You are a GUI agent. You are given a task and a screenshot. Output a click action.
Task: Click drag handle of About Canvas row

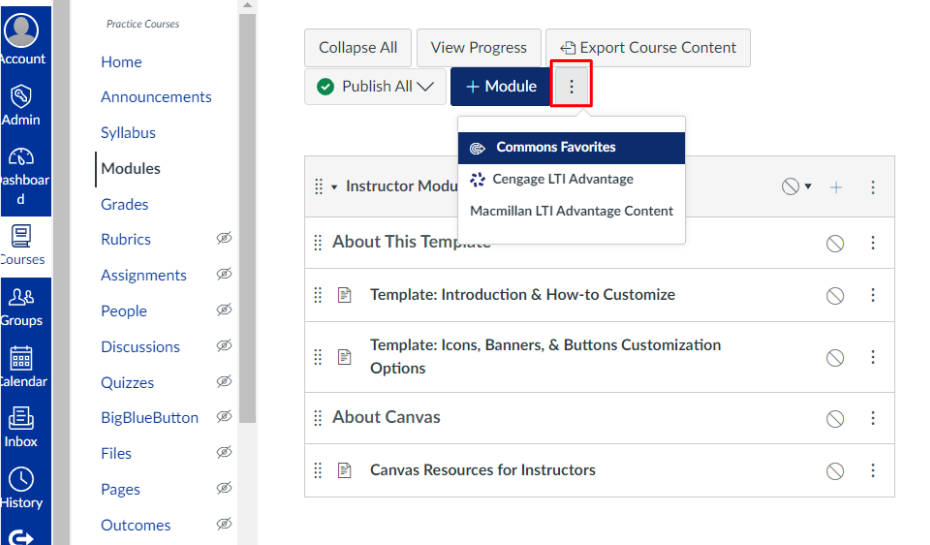pos(318,418)
